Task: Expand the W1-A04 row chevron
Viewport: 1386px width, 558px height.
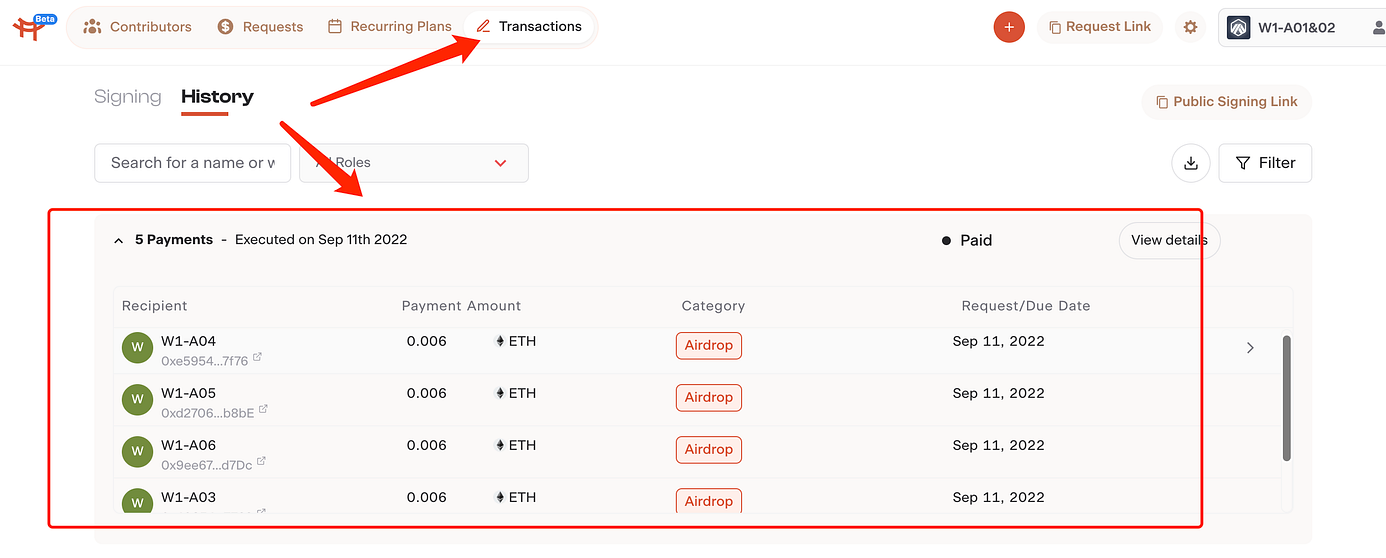Action: (x=1250, y=348)
